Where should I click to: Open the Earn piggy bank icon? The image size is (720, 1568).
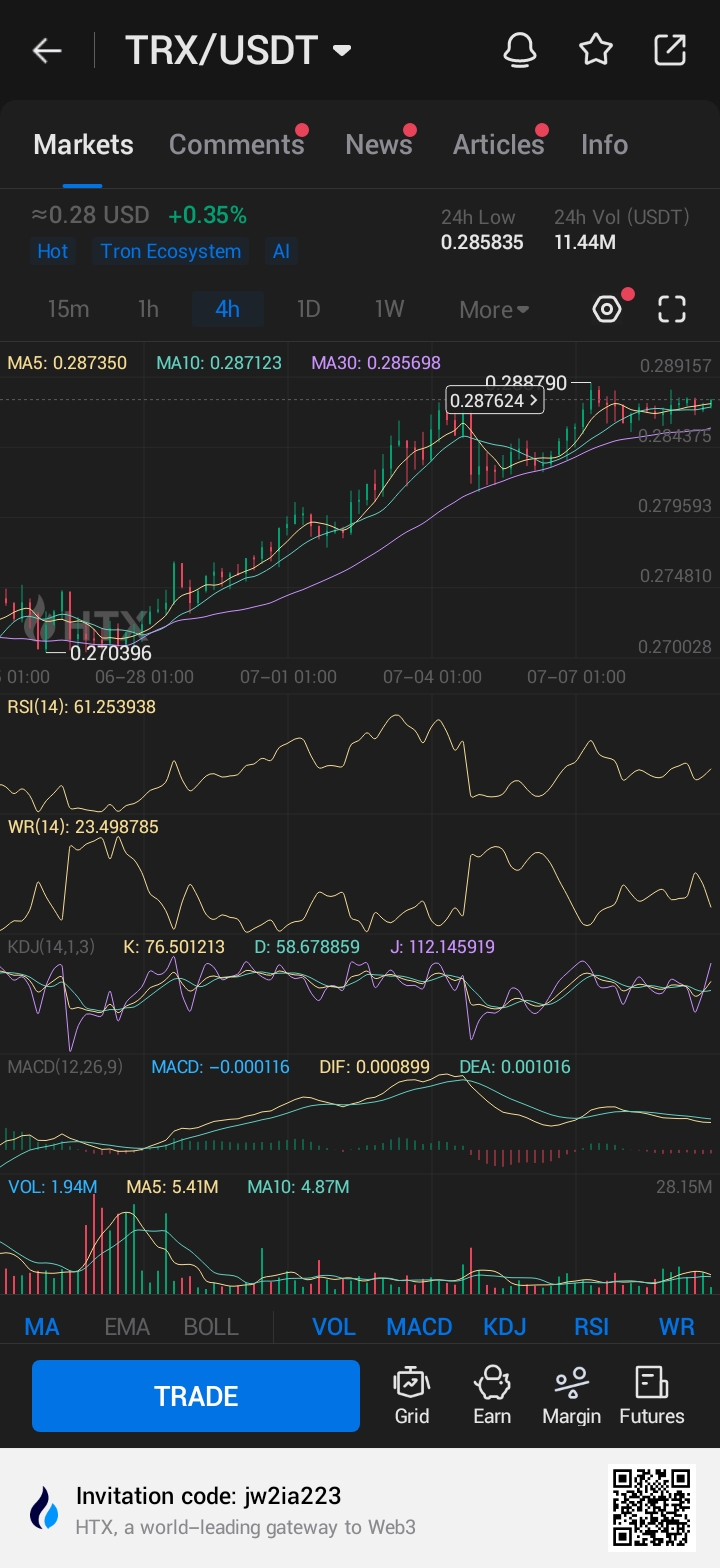492,1395
